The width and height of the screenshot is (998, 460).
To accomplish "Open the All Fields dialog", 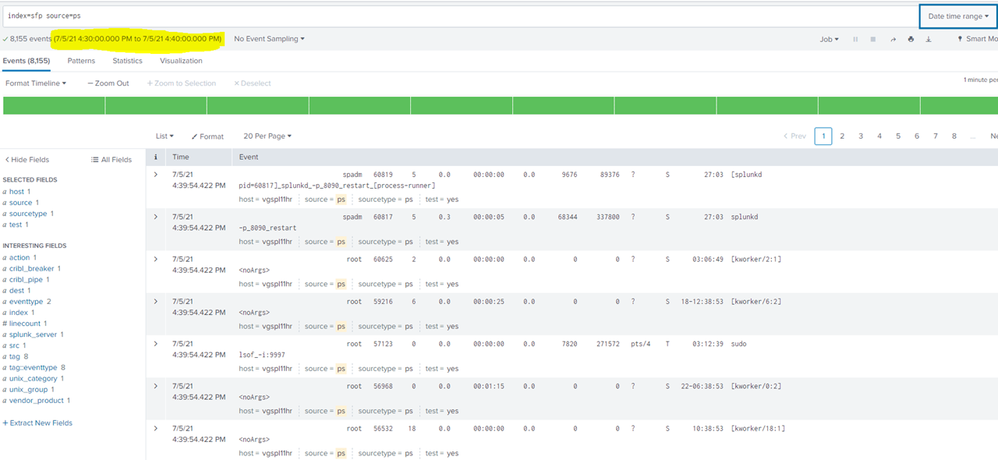I will click(111, 160).
